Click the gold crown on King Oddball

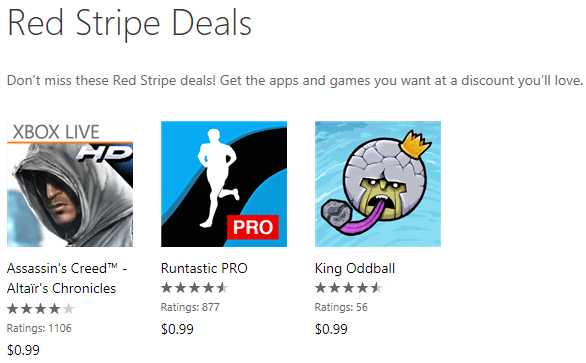point(416,144)
